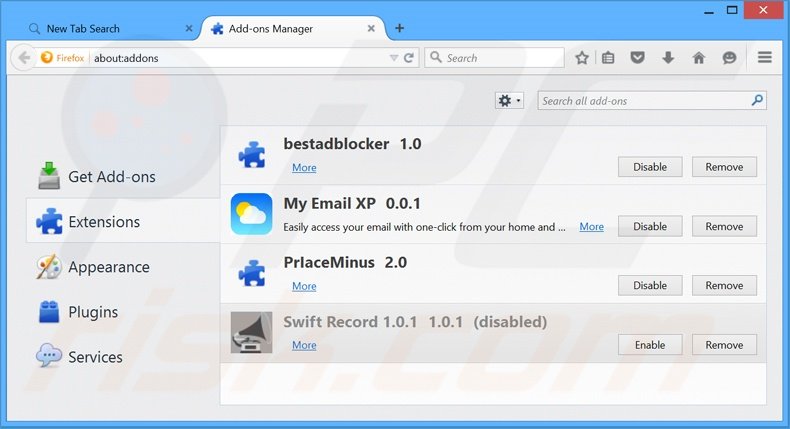Viewport: 790px width, 429px height.
Task: Go to Home page icon
Action: (x=699, y=58)
